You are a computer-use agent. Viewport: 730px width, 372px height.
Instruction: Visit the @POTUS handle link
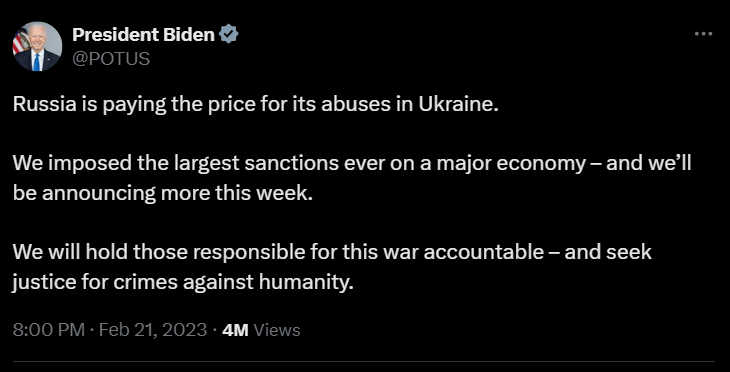[111, 59]
